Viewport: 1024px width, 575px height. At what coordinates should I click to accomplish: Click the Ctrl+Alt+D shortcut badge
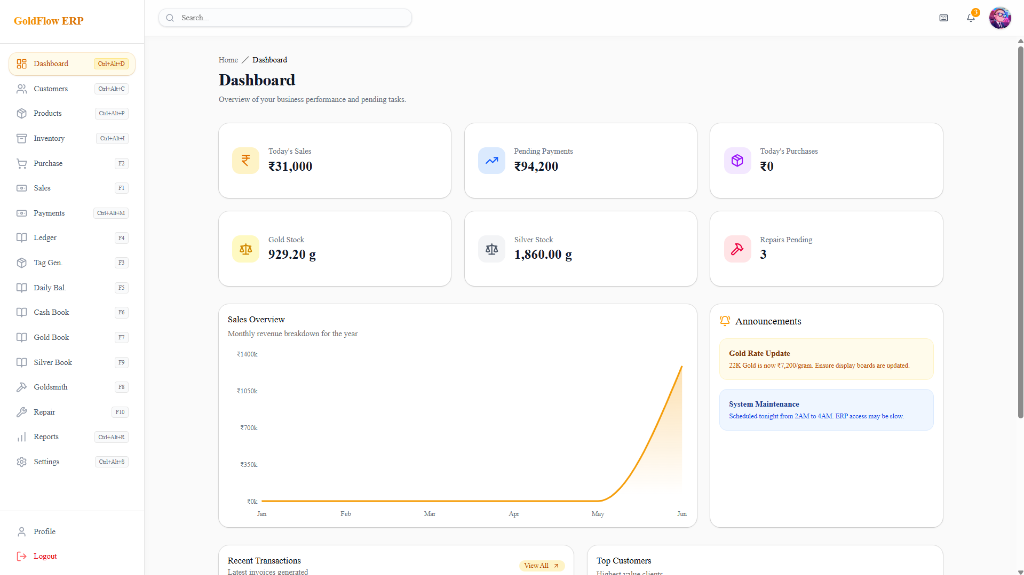coord(111,63)
